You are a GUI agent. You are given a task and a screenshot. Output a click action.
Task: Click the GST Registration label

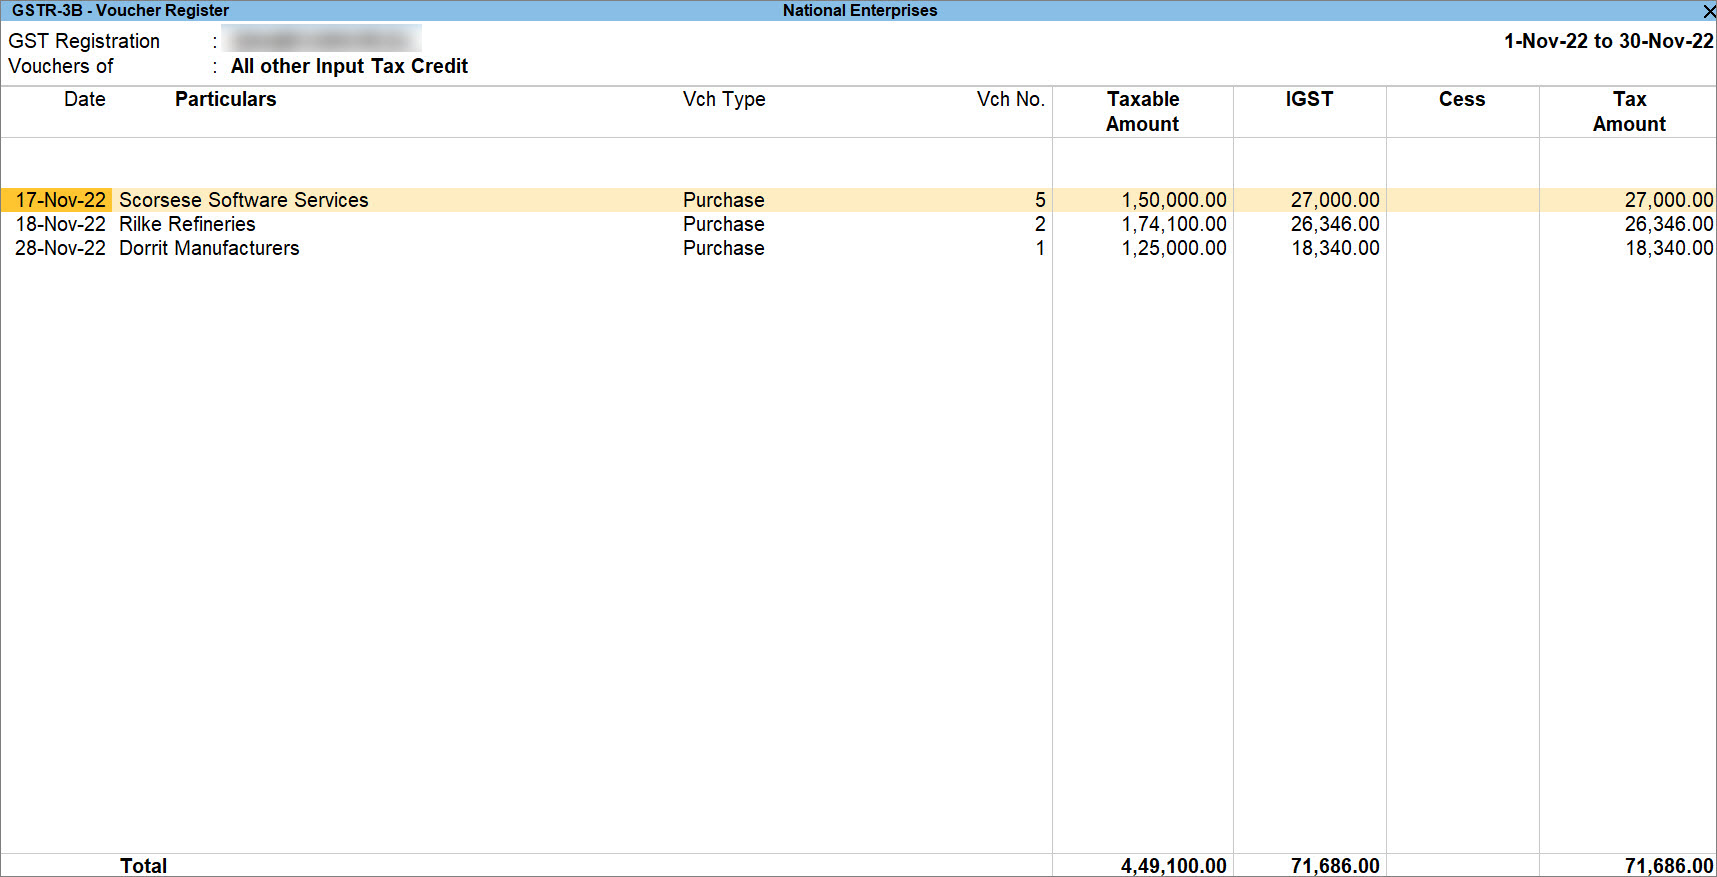coord(84,41)
